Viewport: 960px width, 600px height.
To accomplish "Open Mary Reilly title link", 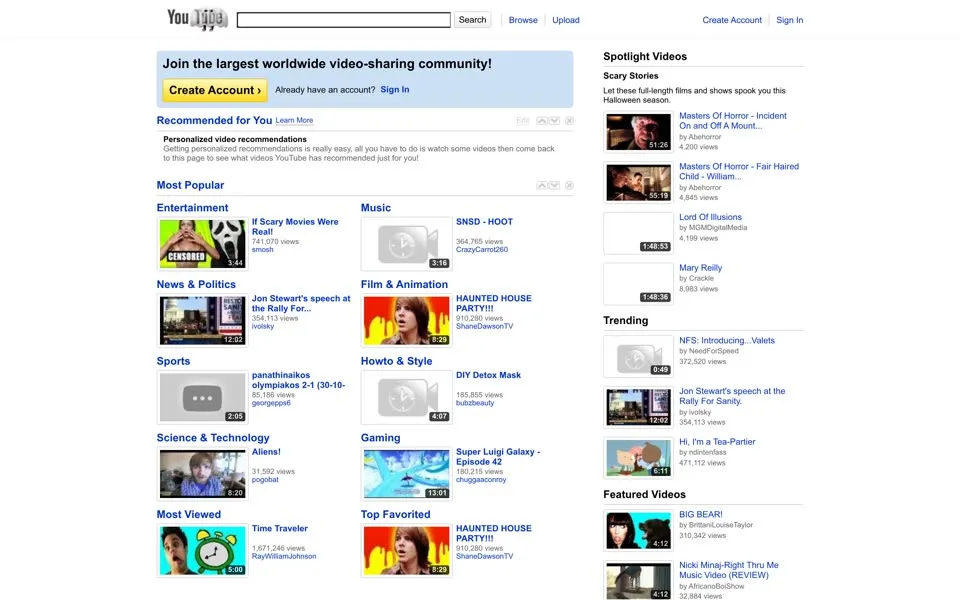I will (x=700, y=268).
